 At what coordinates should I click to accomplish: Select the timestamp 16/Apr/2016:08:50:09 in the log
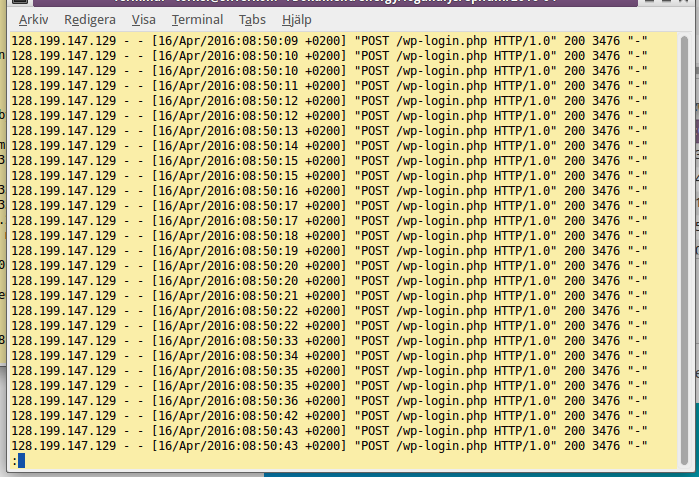[x=228, y=41]
